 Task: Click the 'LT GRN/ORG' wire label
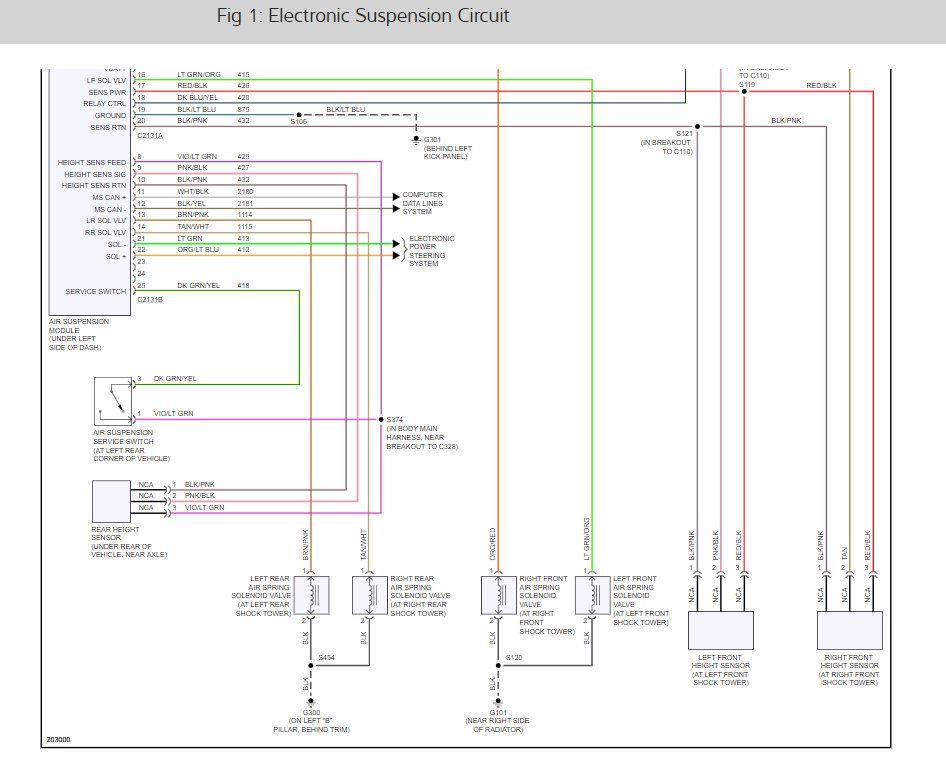pos(199,74)
